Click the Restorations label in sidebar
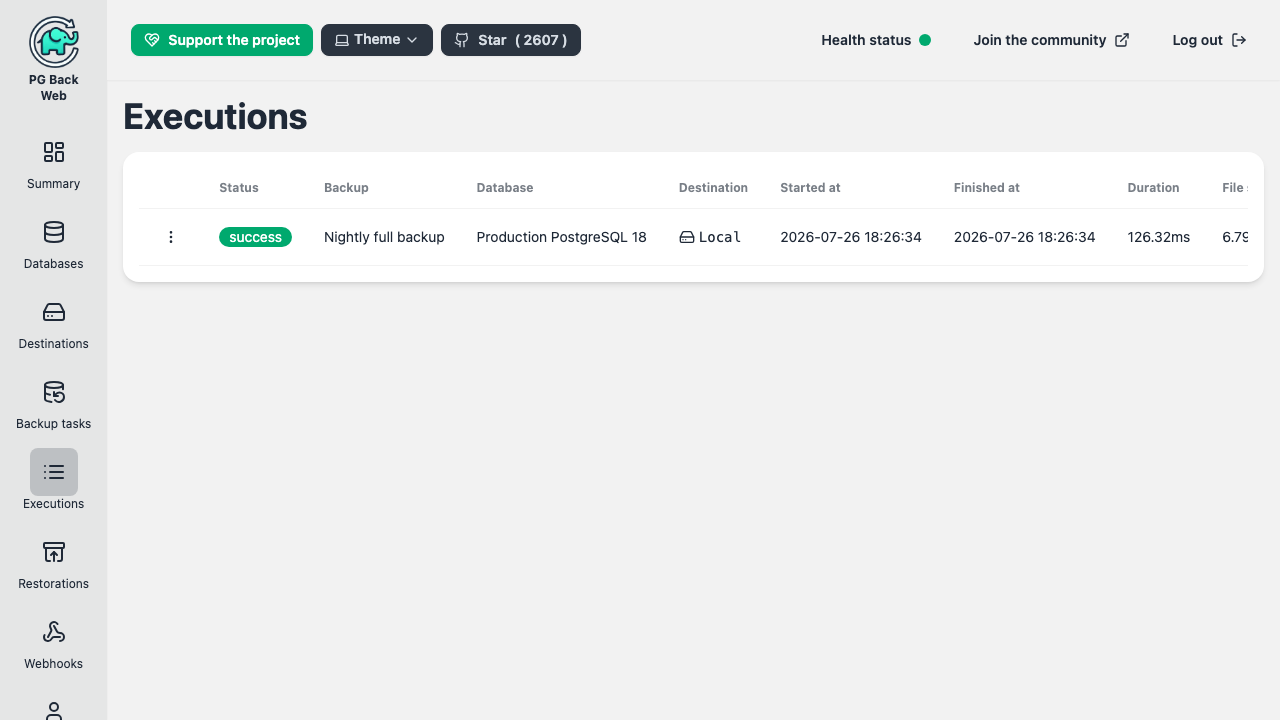 click(x=54, y=584)
